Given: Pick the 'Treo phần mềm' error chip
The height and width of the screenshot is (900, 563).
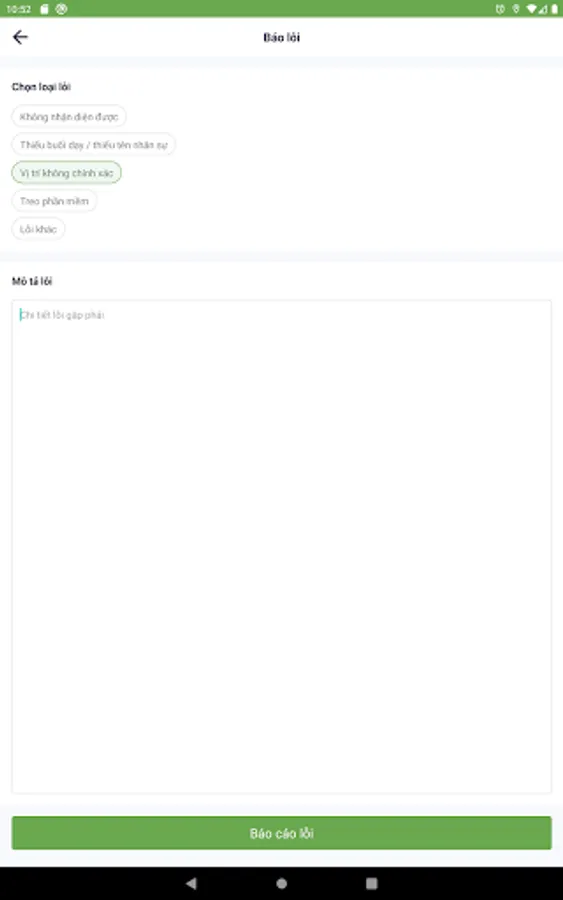Looking at the screenshot, I should [x=54, y=201].
